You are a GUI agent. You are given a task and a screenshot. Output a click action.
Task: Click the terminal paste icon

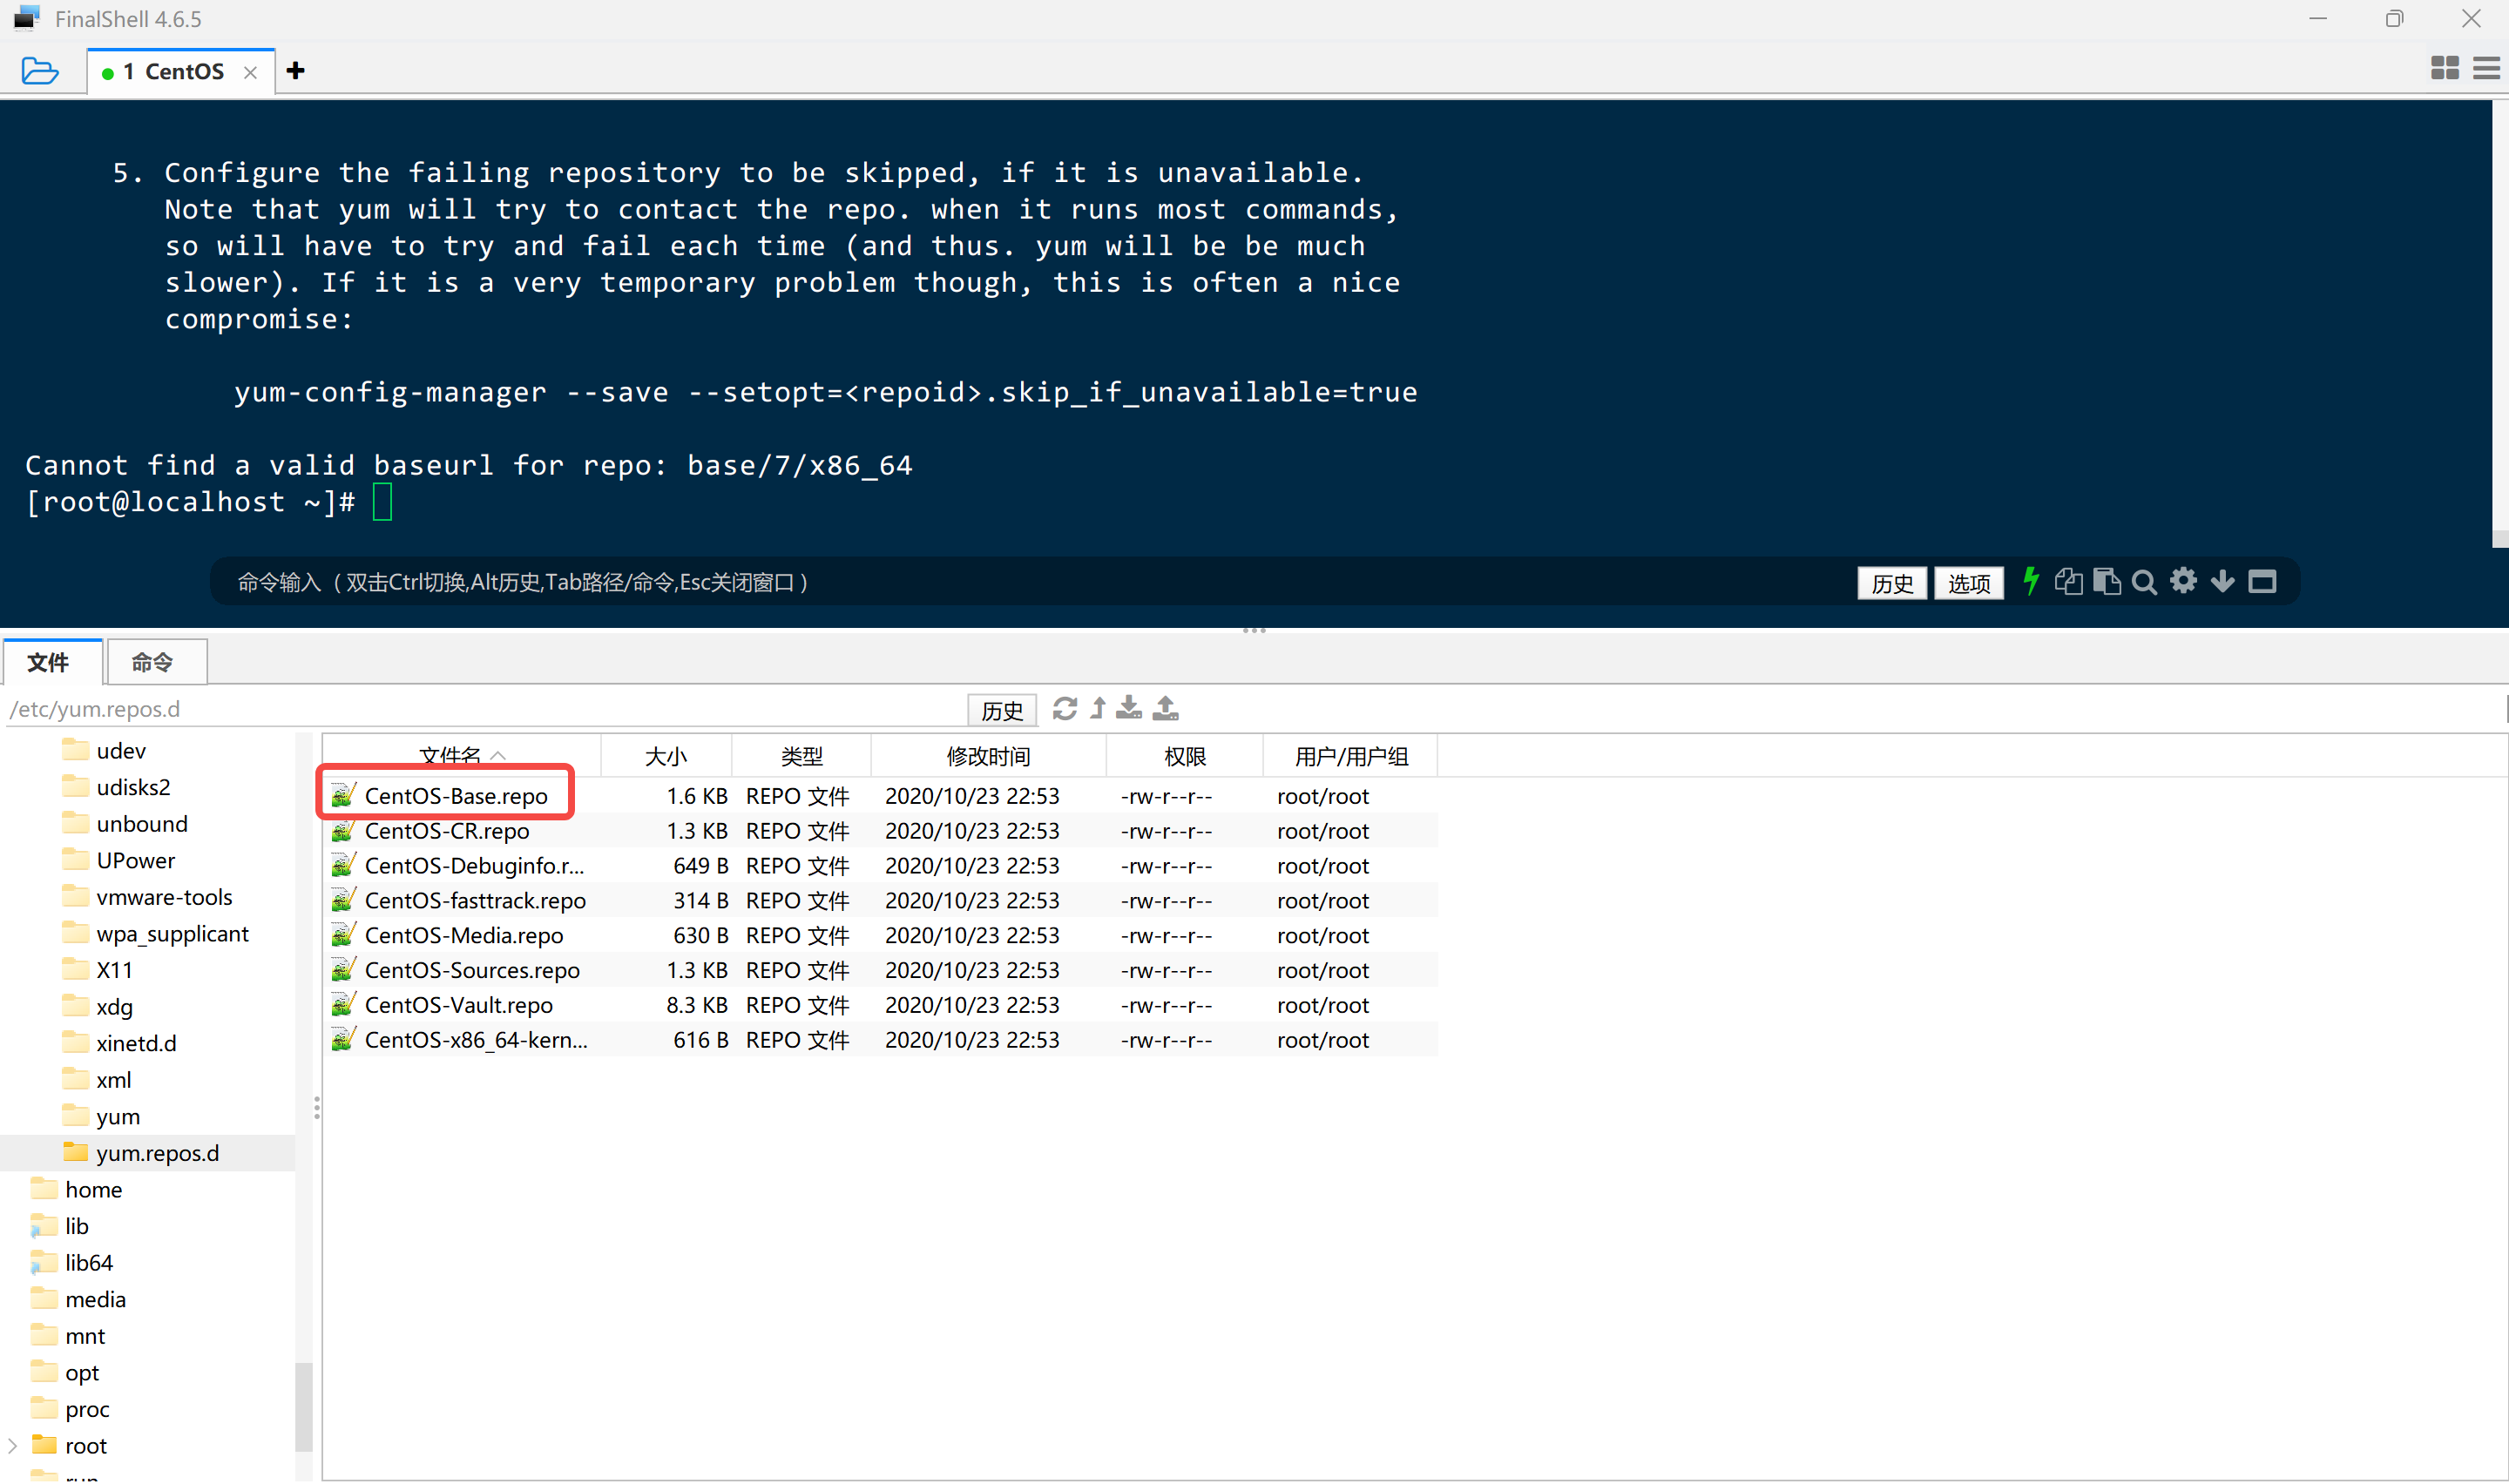point(2106,581)
